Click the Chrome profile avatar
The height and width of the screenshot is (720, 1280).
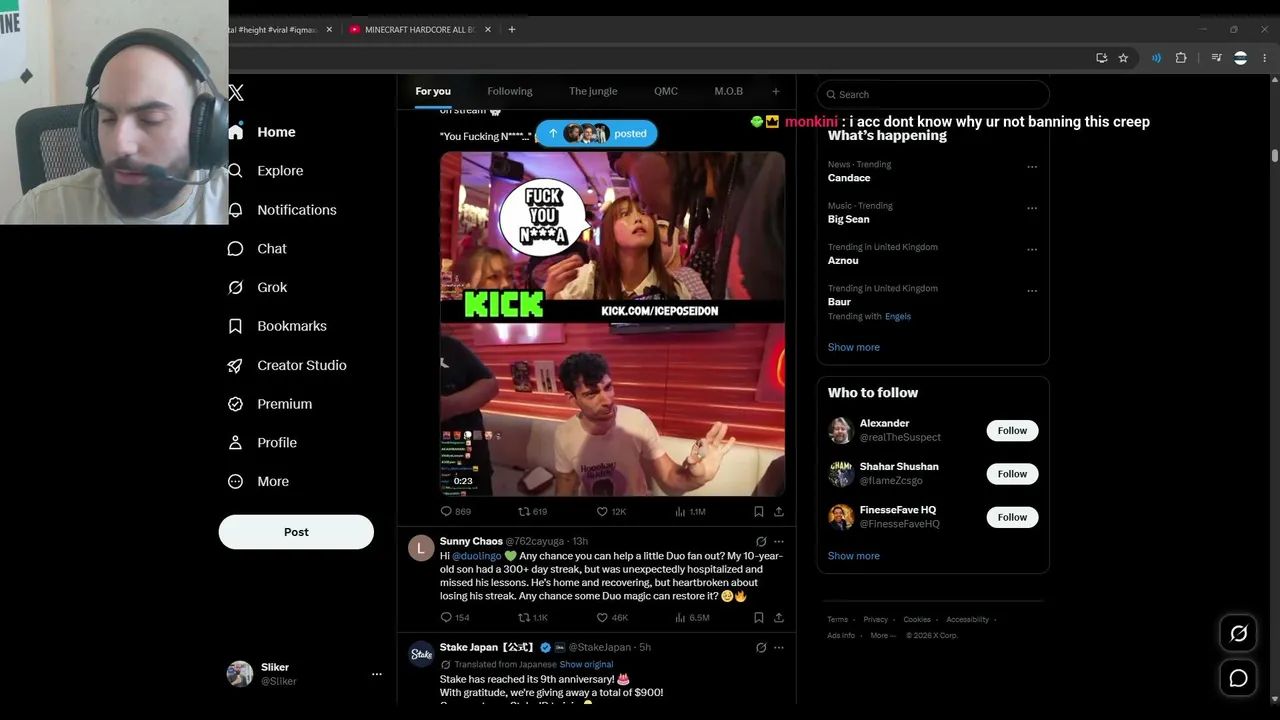(x=1240, y=58)
